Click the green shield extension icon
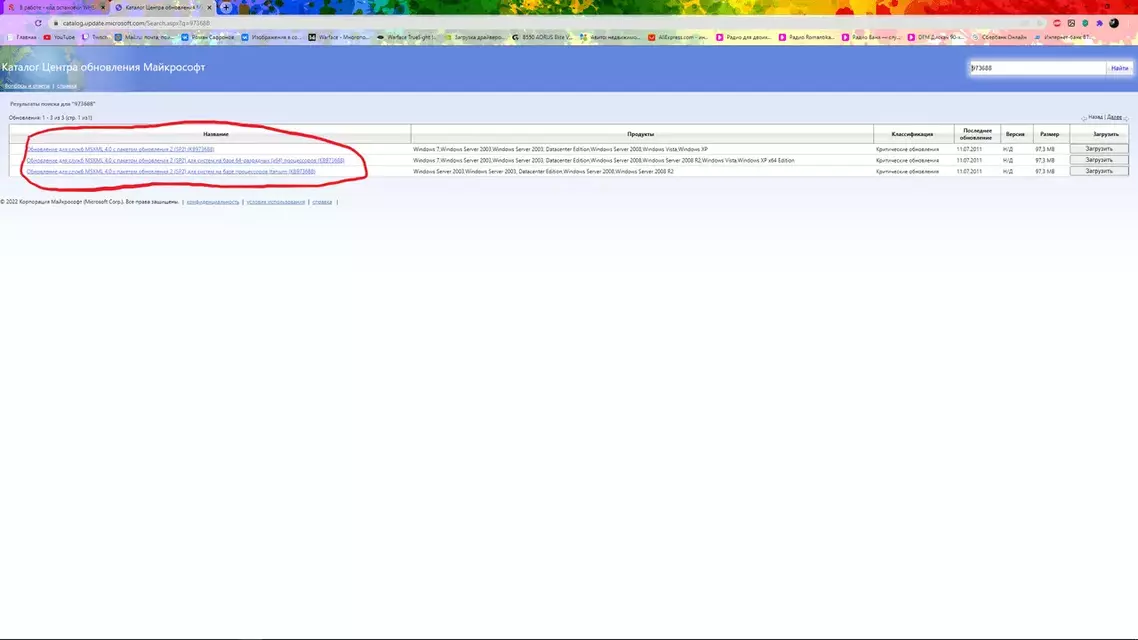The width and height of the screenshot is (1138, 640). [x=1085, y=23]
